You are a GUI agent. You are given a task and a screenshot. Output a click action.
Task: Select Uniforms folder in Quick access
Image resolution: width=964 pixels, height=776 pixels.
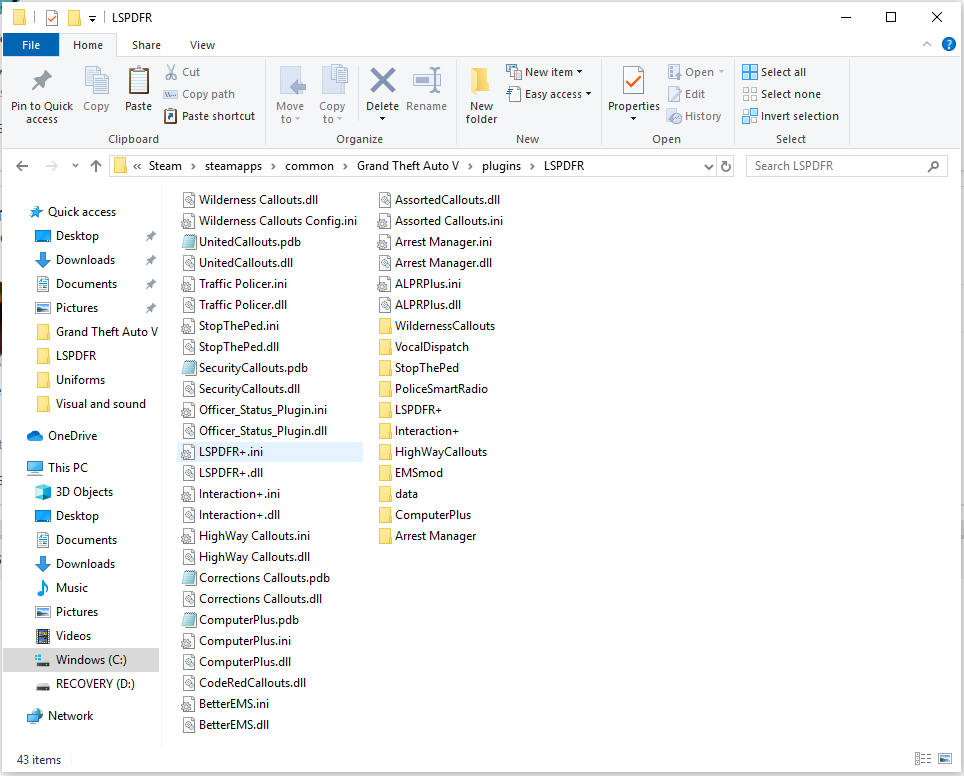(x=80, y=380)
